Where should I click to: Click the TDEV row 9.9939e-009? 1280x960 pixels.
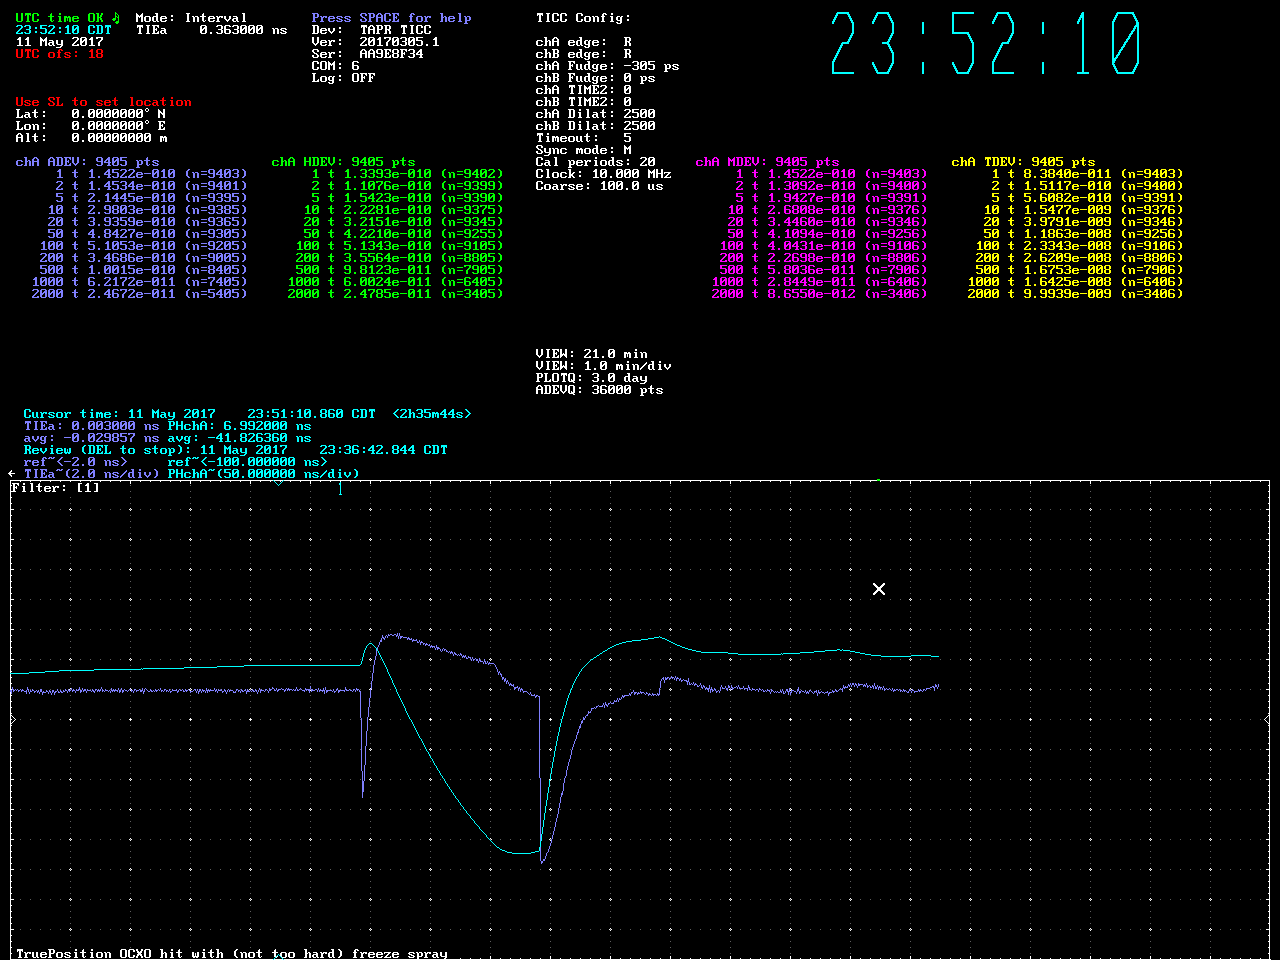pyautogui.click(x=1075, y=294)
